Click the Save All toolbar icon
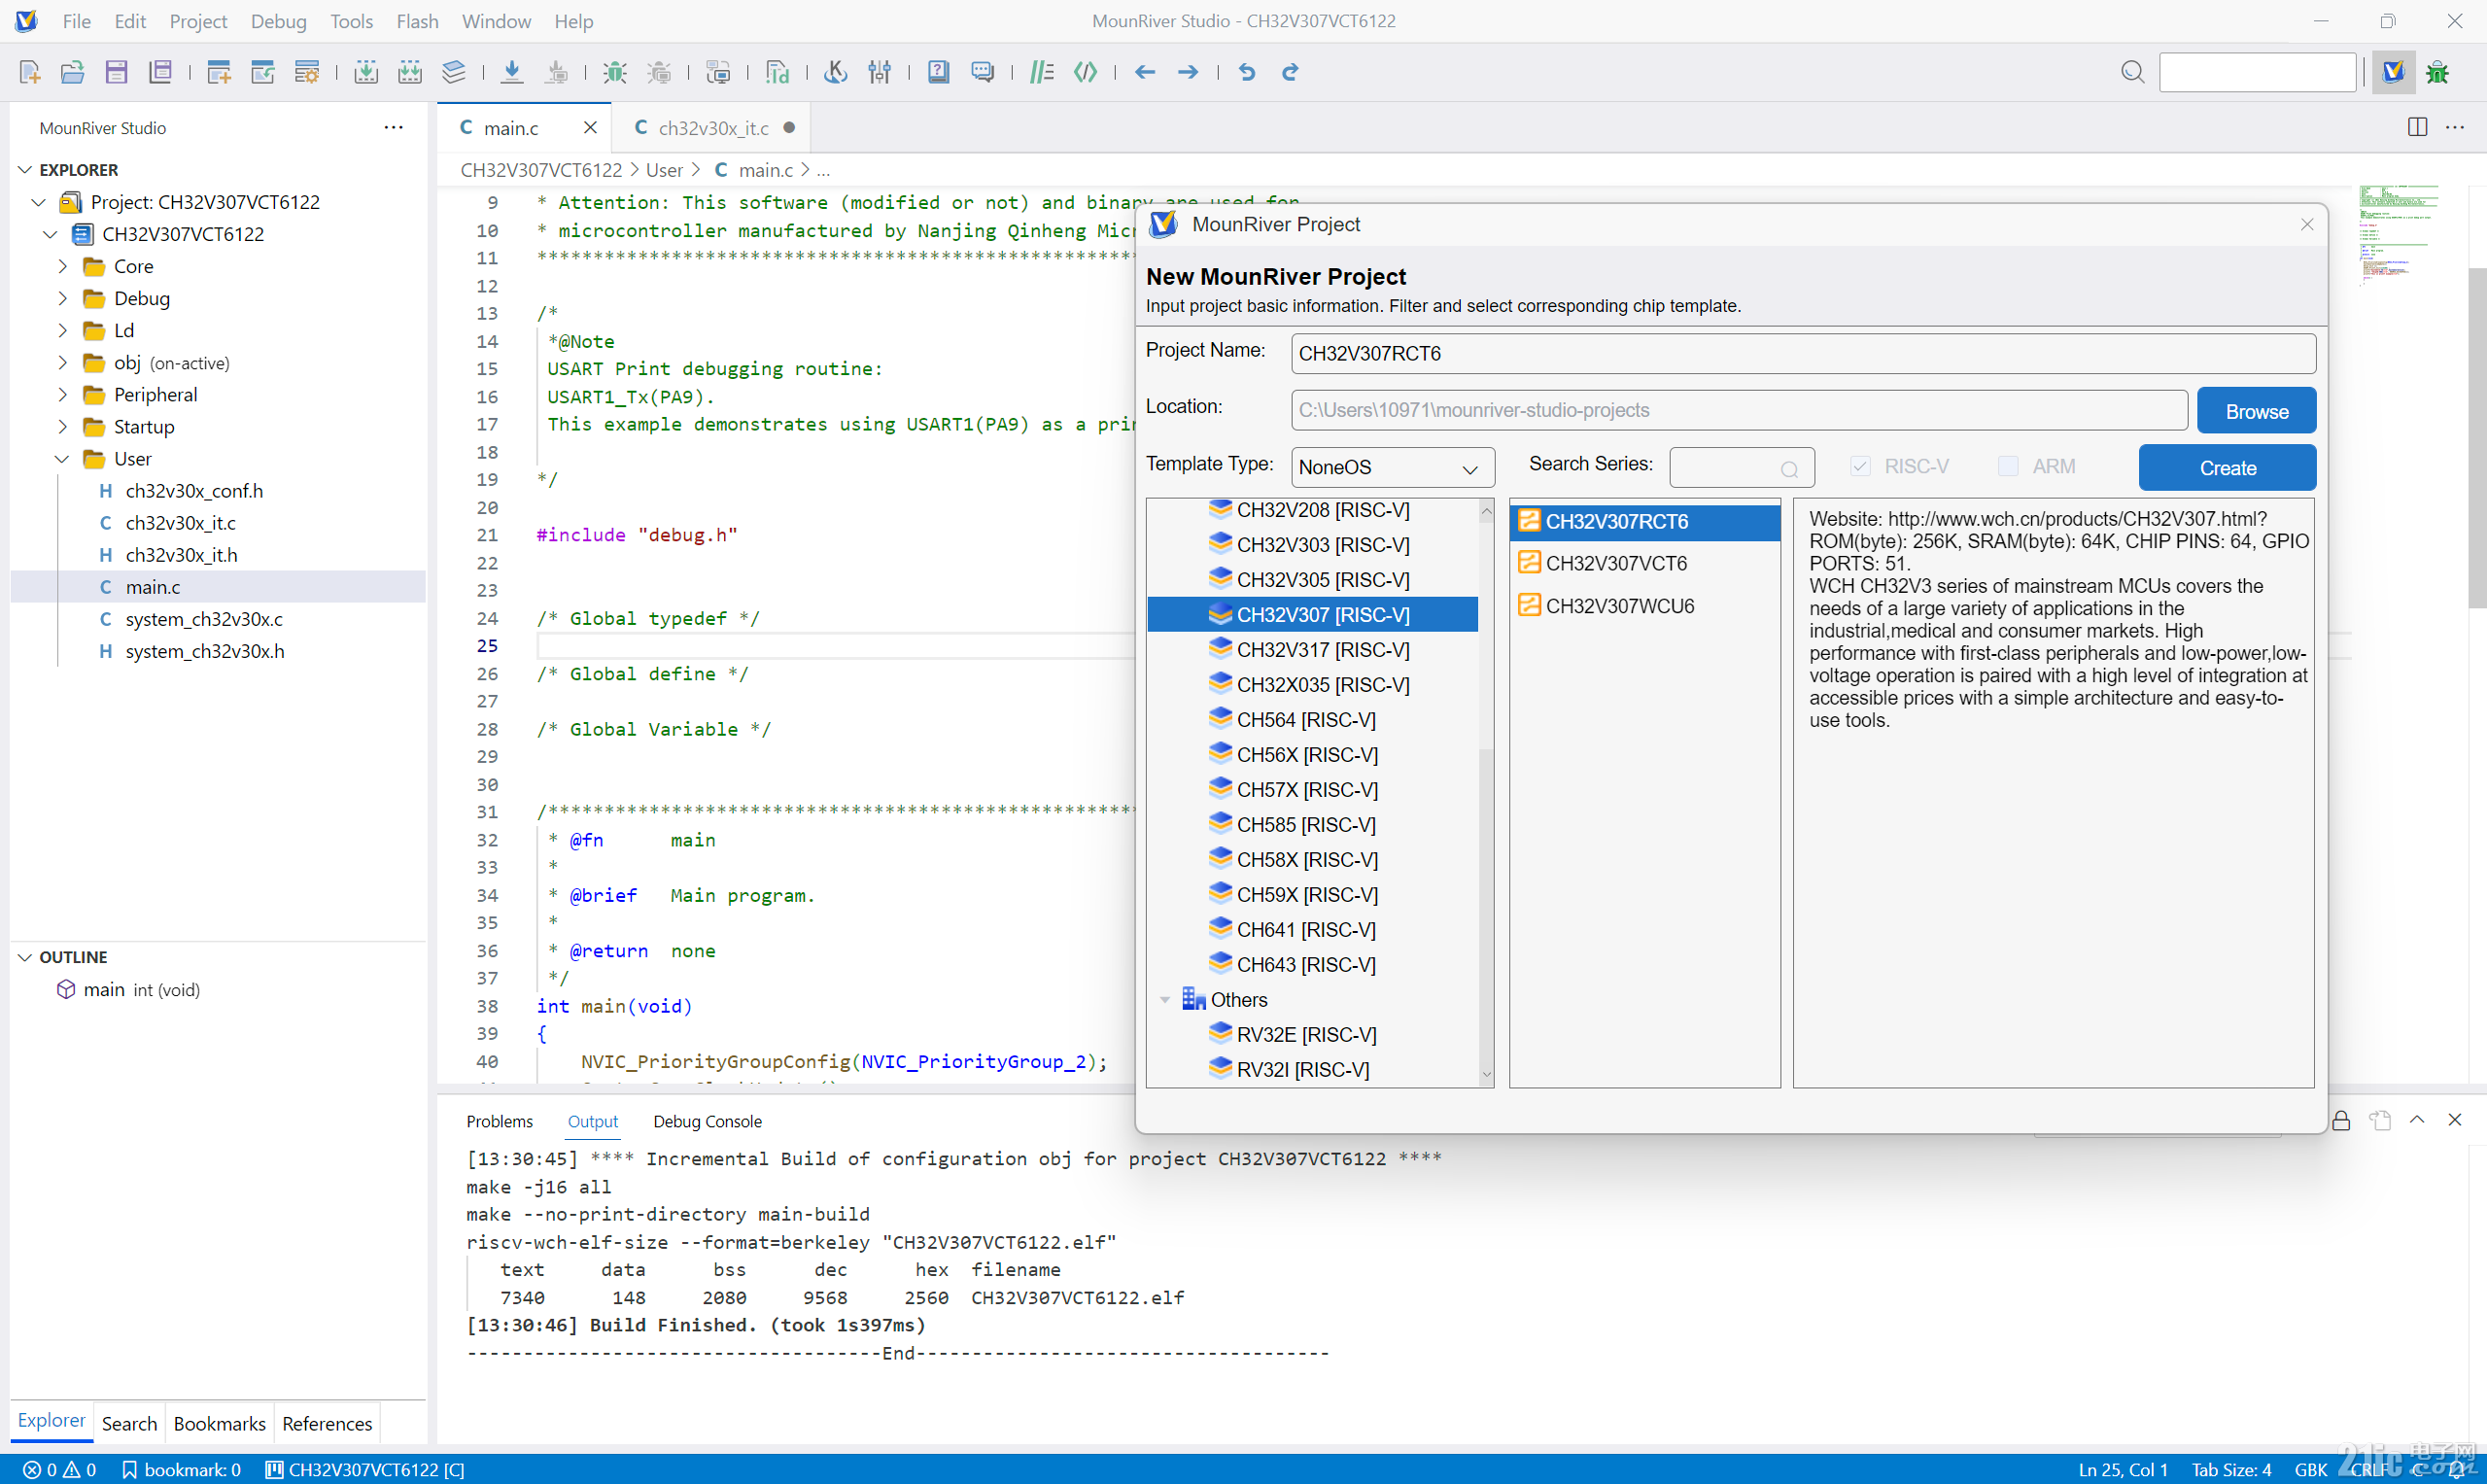This screenshot has width=2487, height=1484. [x=160, y=72]
